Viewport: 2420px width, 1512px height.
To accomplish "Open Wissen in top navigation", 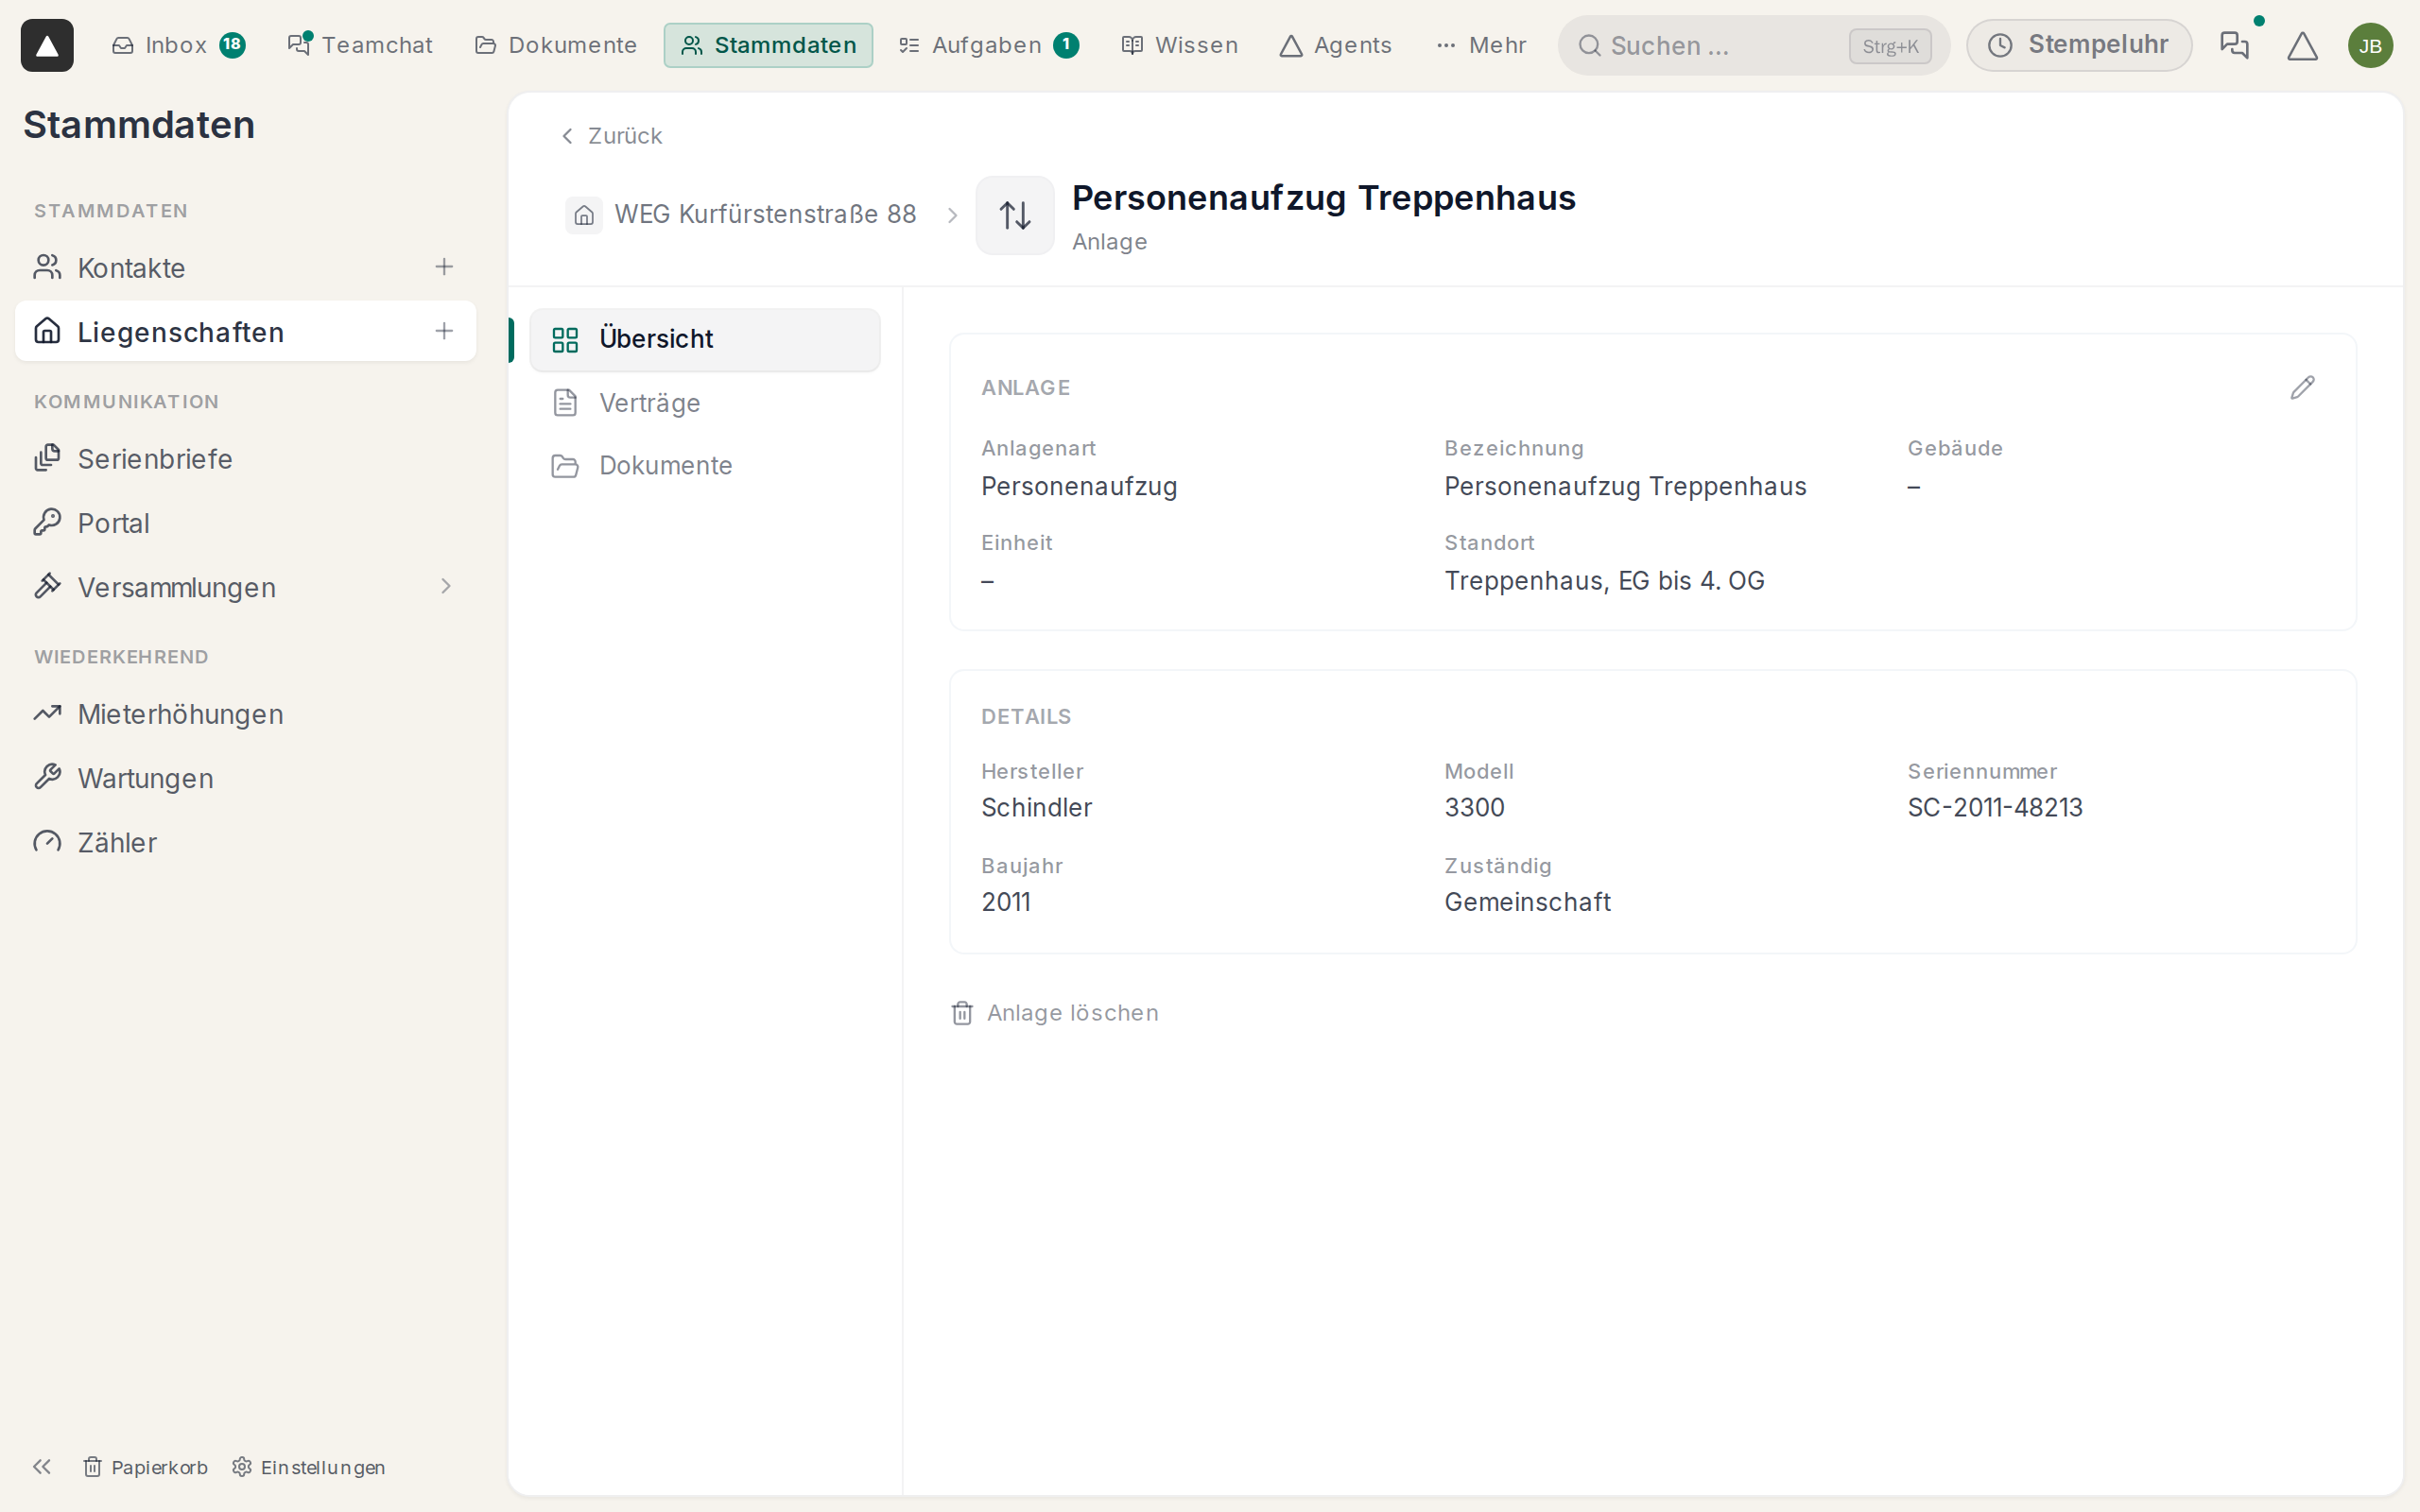I will pos(1180,45).
